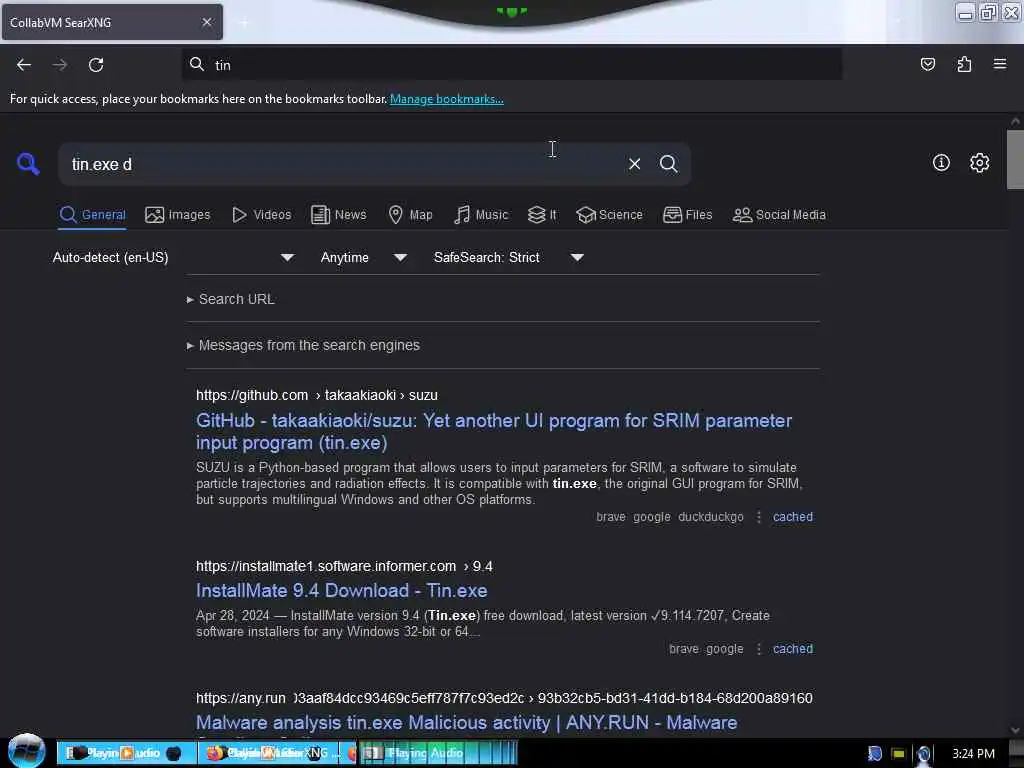
Task: Click the yellow system tray icon
Action: point(899,754)
